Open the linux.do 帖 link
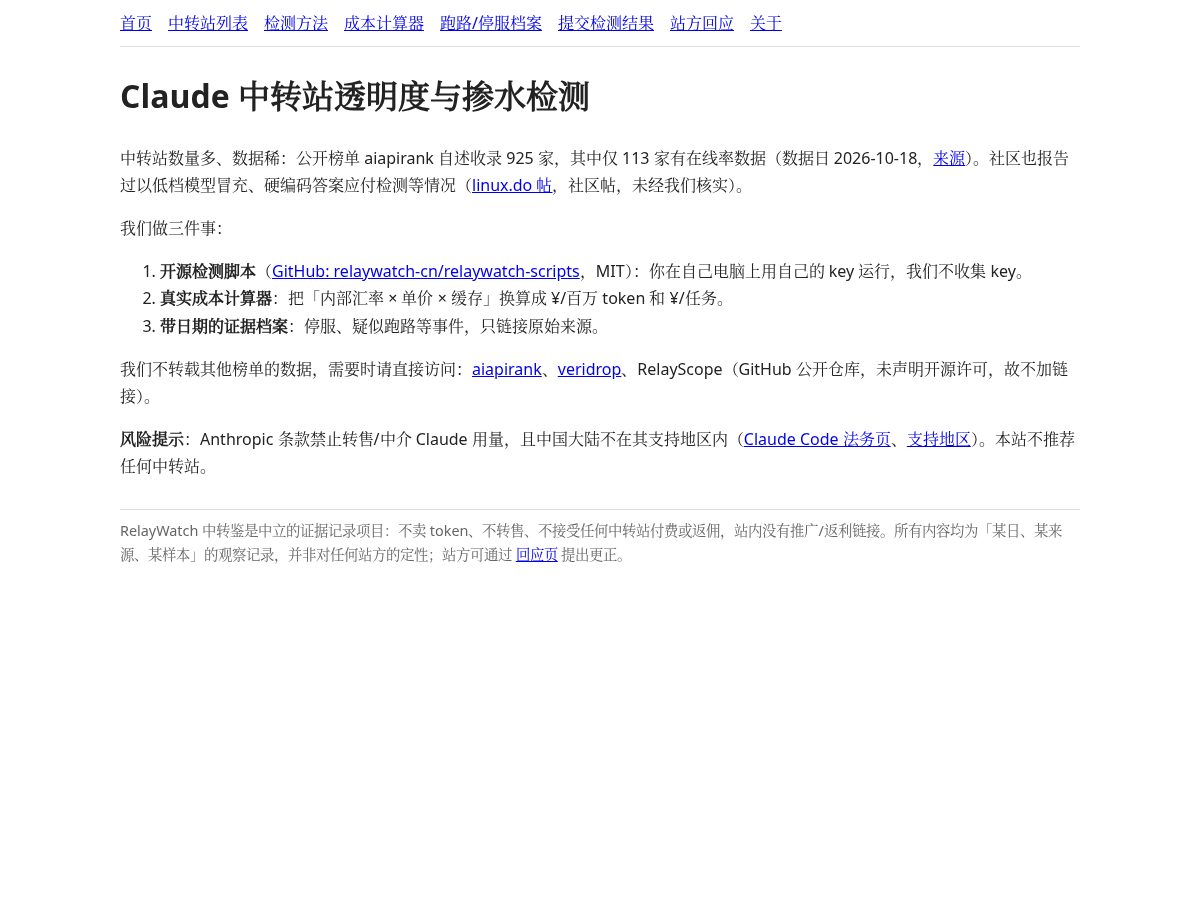 pyautogui.click(x=512, y=185)
